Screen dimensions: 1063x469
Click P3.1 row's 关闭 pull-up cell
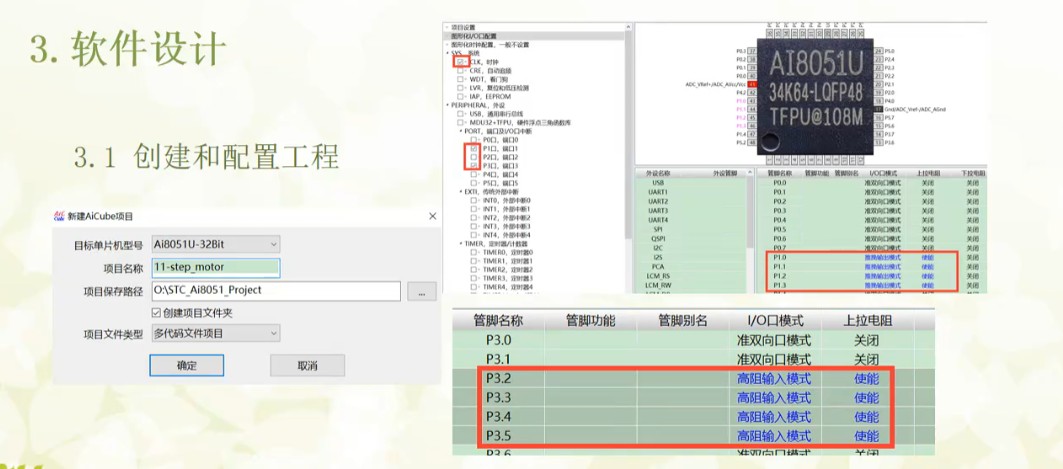tap(866, 359)
